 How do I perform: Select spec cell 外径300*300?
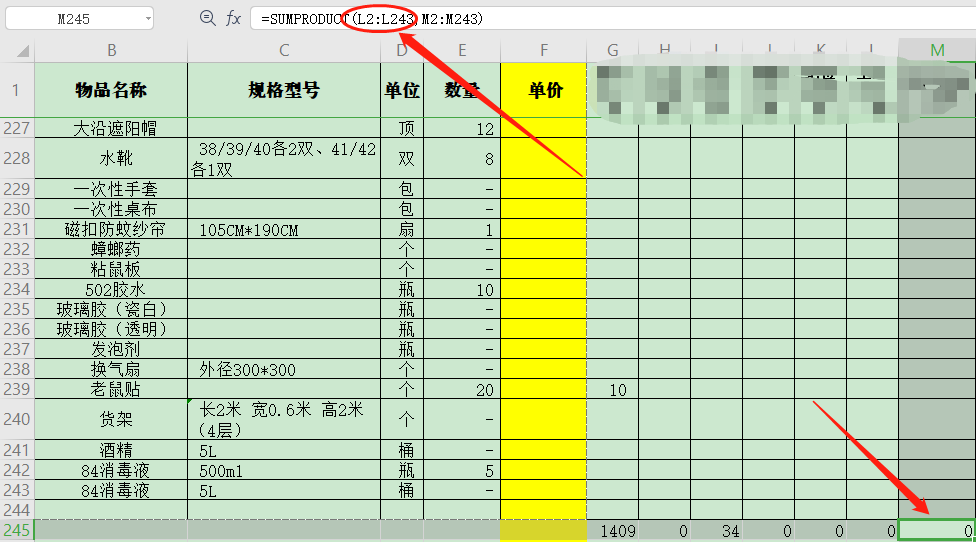284,369
